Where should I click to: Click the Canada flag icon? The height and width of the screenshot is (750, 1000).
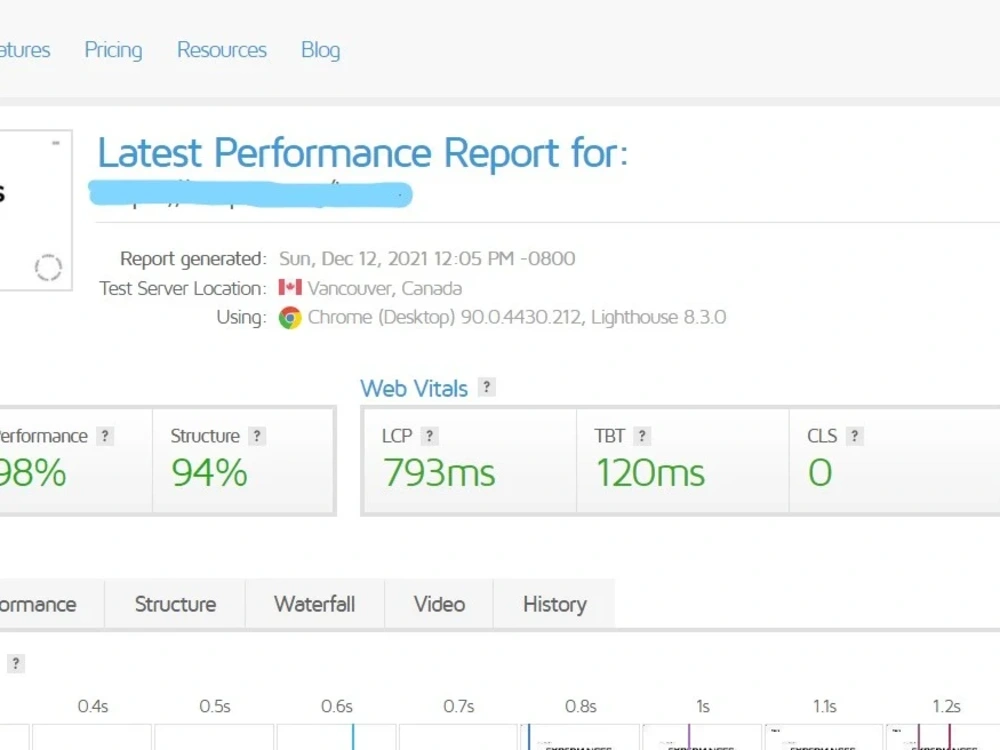290,288
